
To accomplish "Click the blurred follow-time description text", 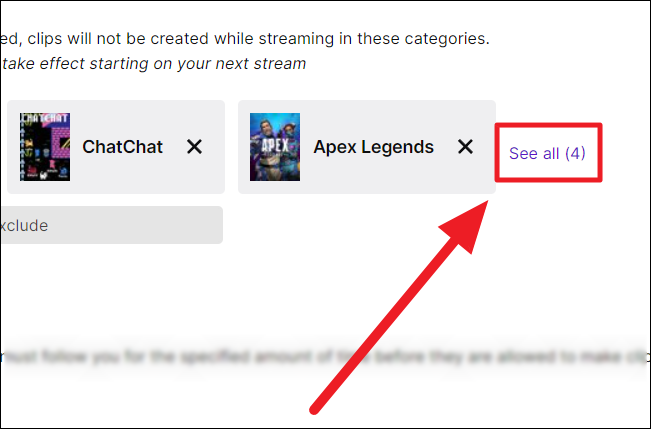I will [x=326, y=357].
